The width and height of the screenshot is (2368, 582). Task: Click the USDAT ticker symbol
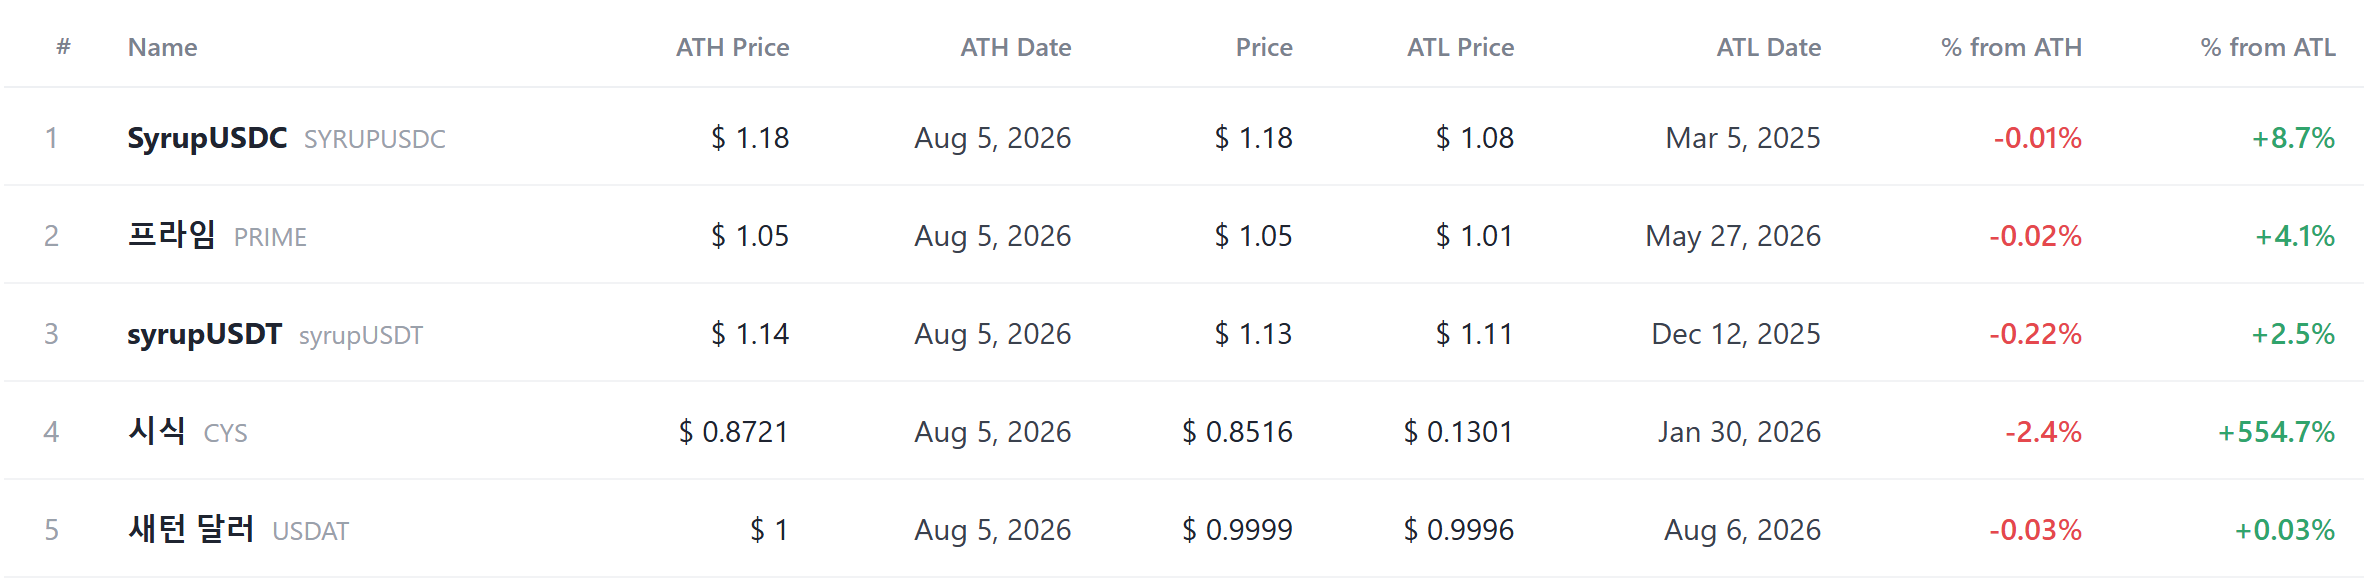(x=310, y=531)
